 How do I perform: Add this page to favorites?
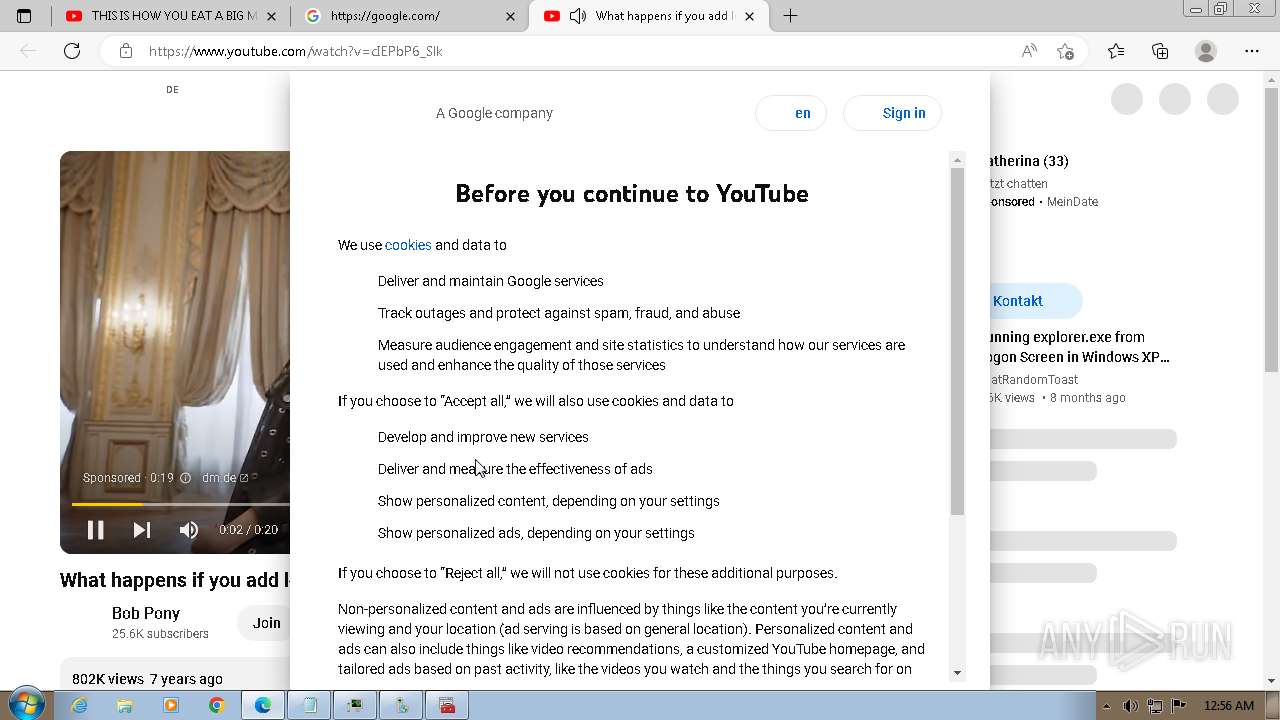pos(1065,51)
